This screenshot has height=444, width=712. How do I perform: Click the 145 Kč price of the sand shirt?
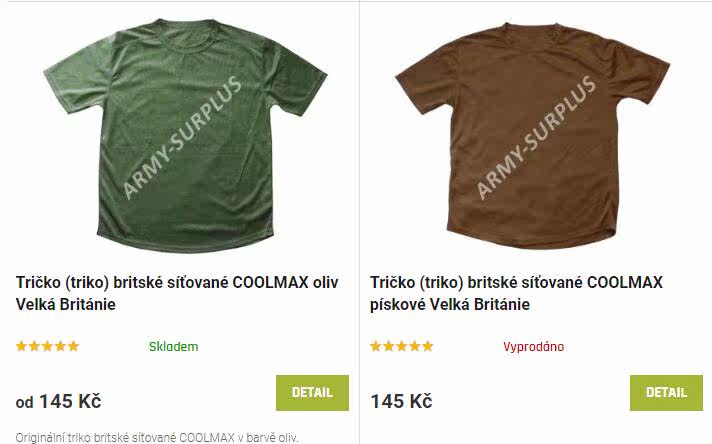401,401
